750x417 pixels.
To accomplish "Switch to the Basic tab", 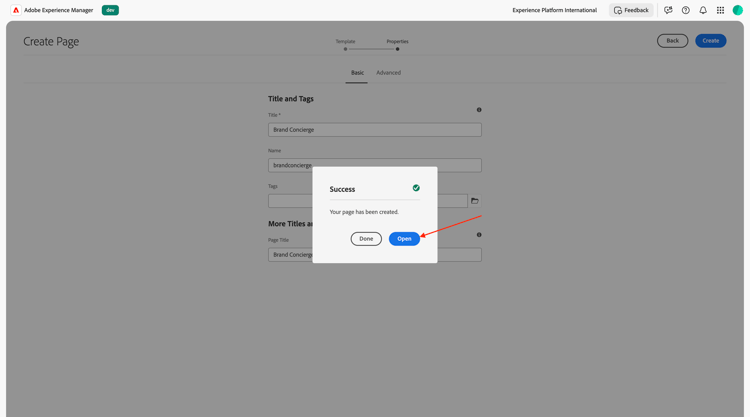I will (357, 73).
